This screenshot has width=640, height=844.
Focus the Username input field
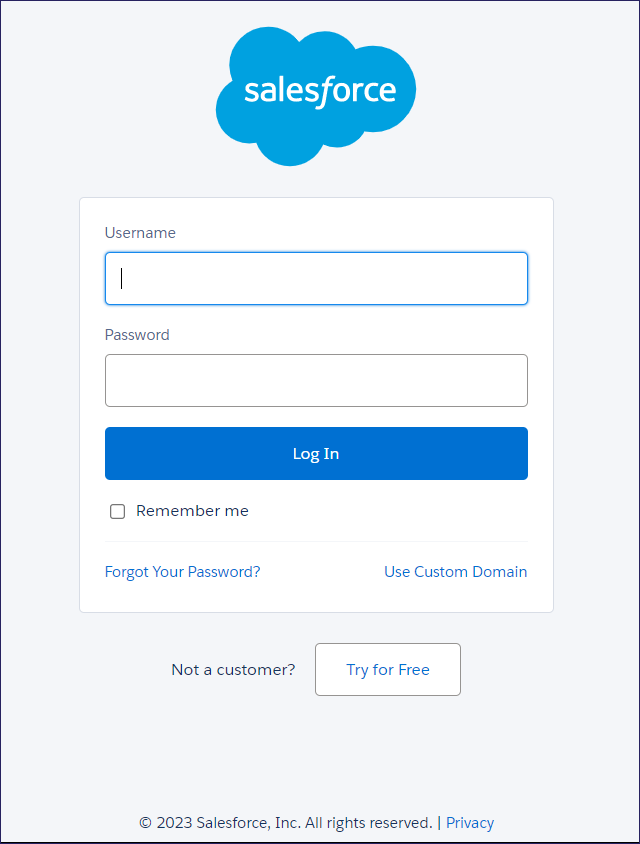316,278
